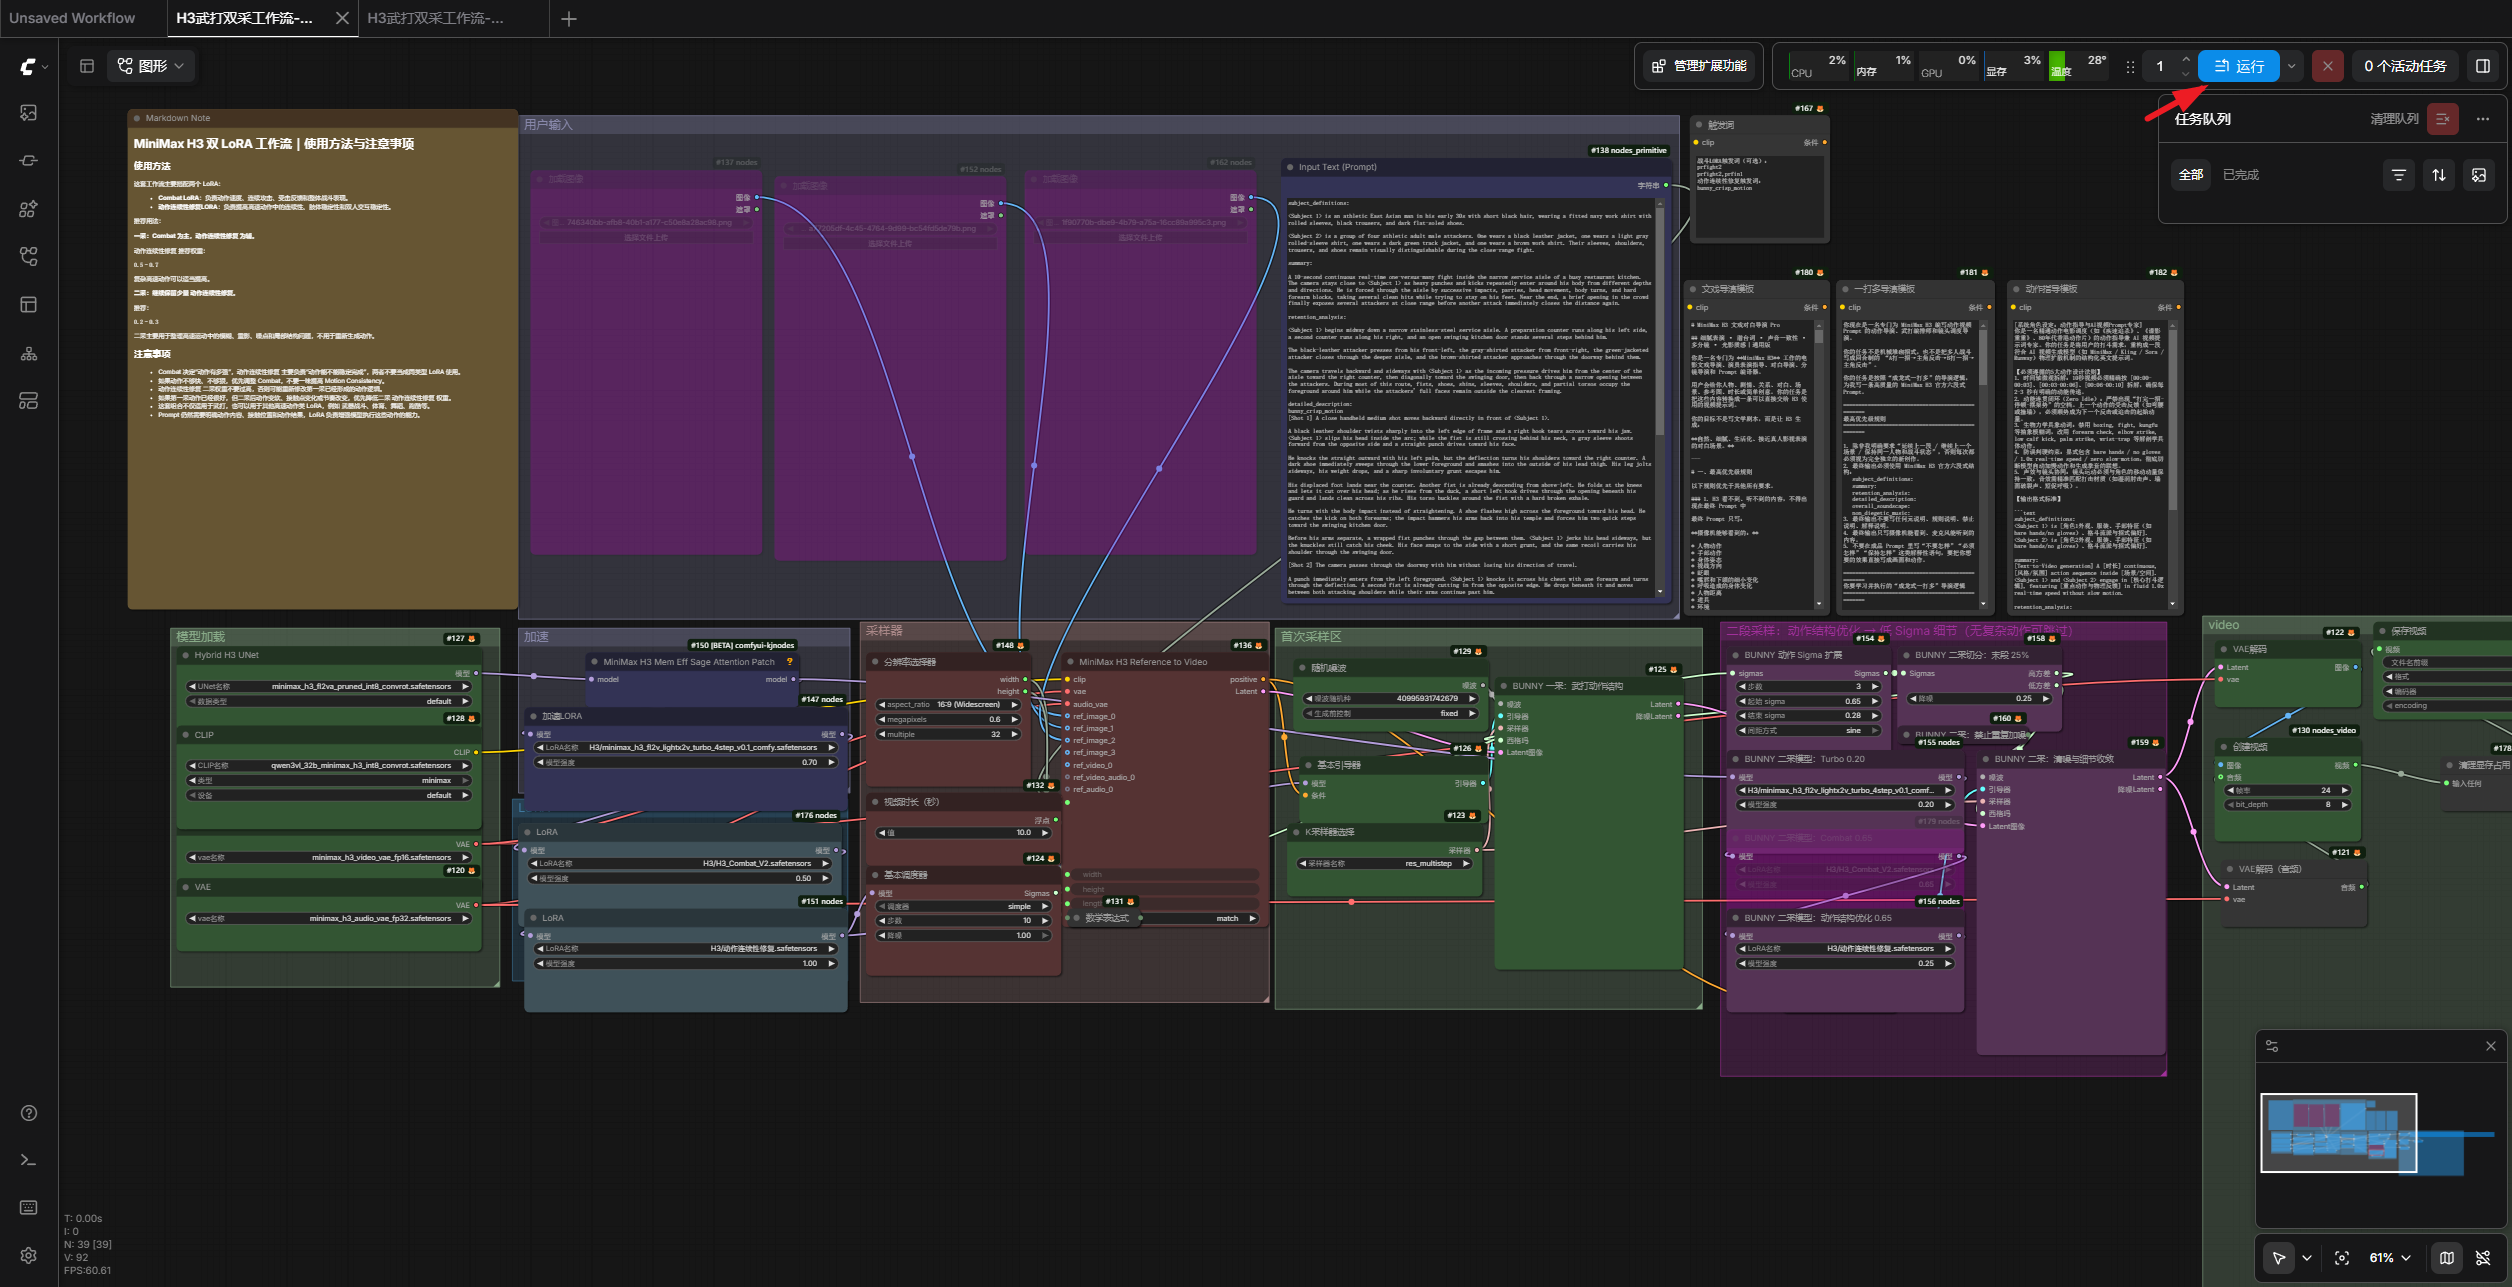
Task: Select the 全部 tab in queue panel
Action: [x=2191, y=175]
